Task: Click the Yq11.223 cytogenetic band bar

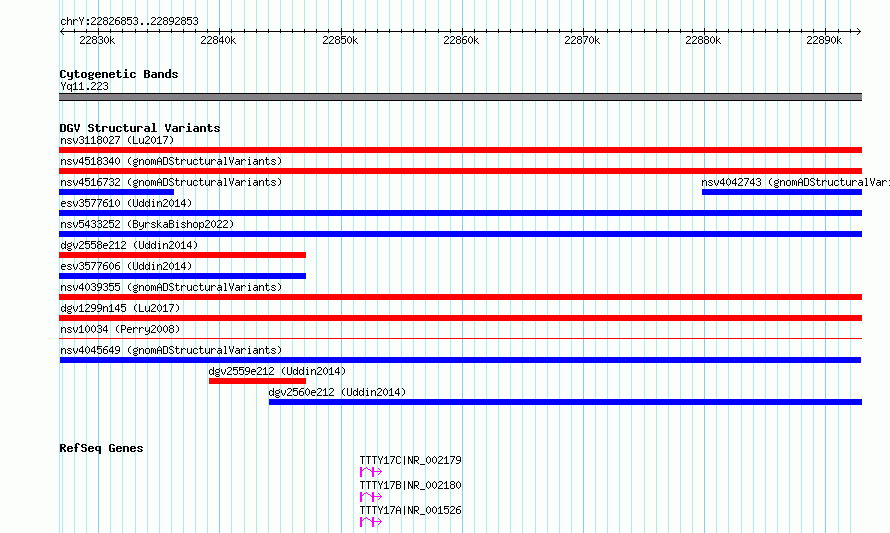Action: coord(460,97)
